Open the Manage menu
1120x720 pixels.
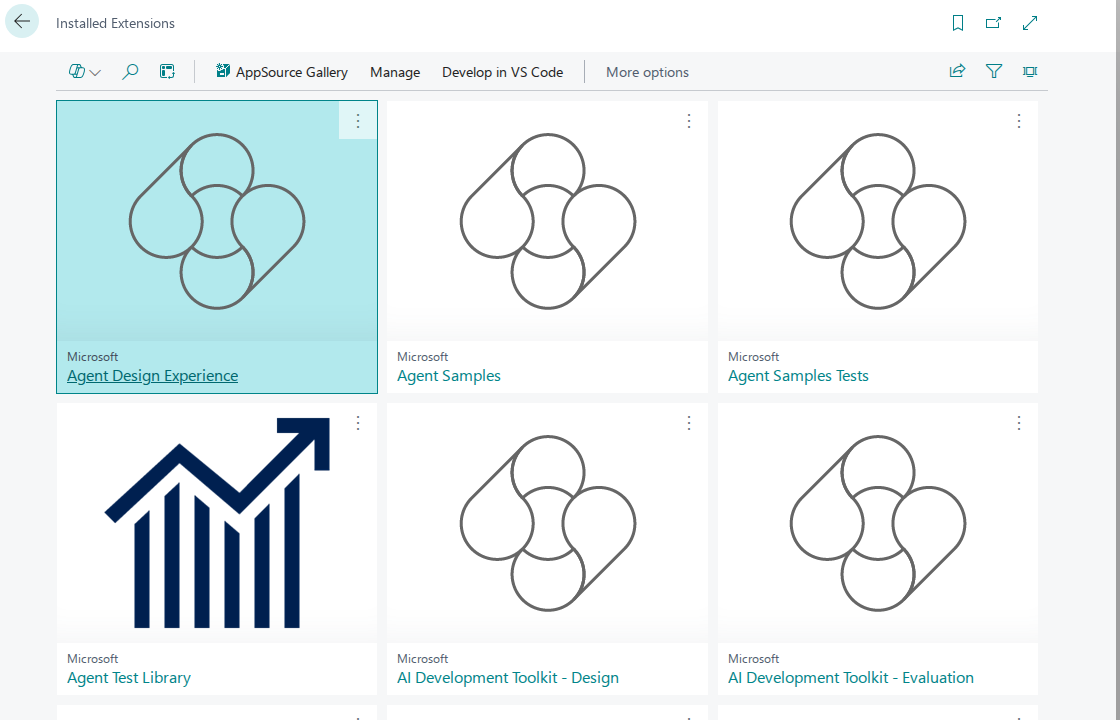point(395,72)
